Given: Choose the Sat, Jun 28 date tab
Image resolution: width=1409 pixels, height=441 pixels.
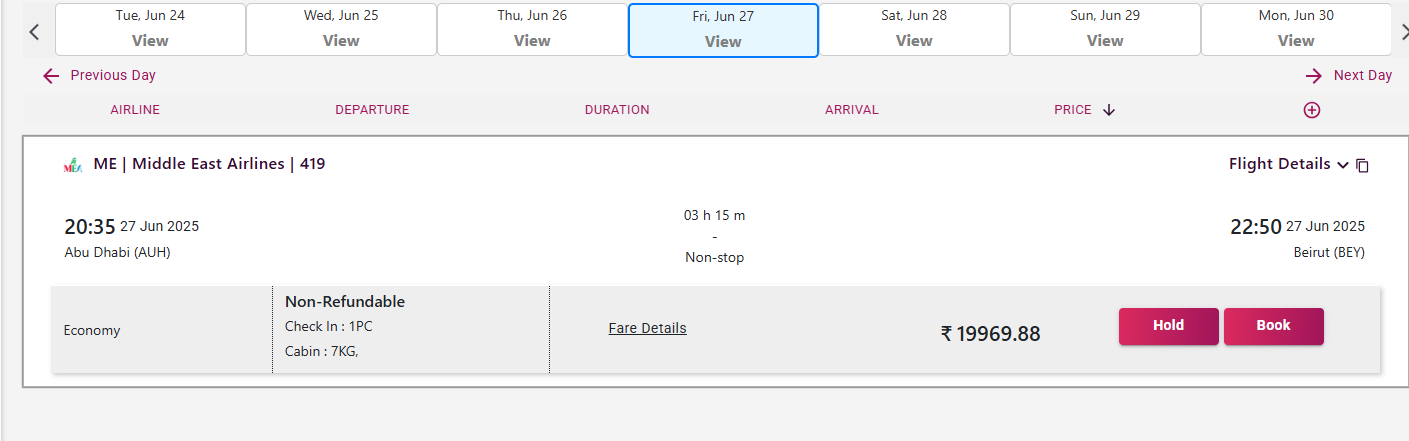Looking at the screenshot, I should coord(914,29).
